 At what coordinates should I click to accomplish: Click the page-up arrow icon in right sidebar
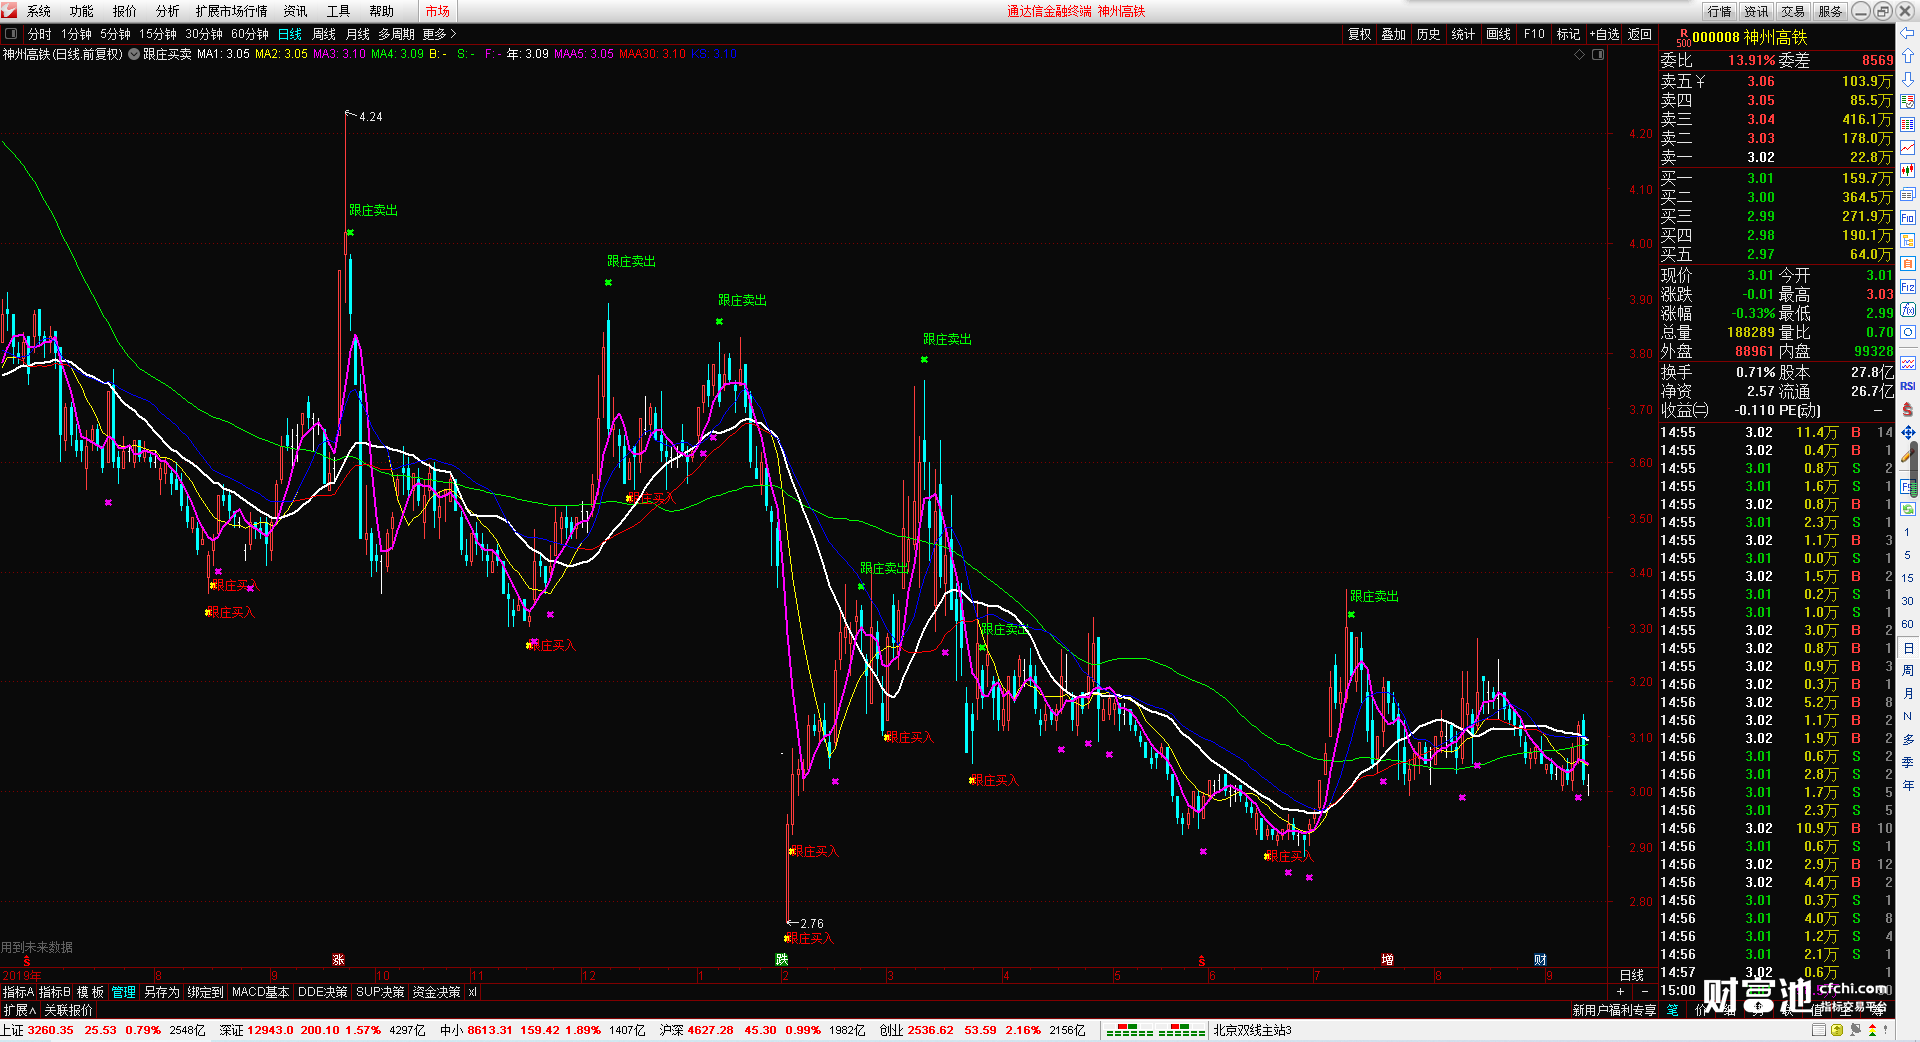click(1908, 56)
